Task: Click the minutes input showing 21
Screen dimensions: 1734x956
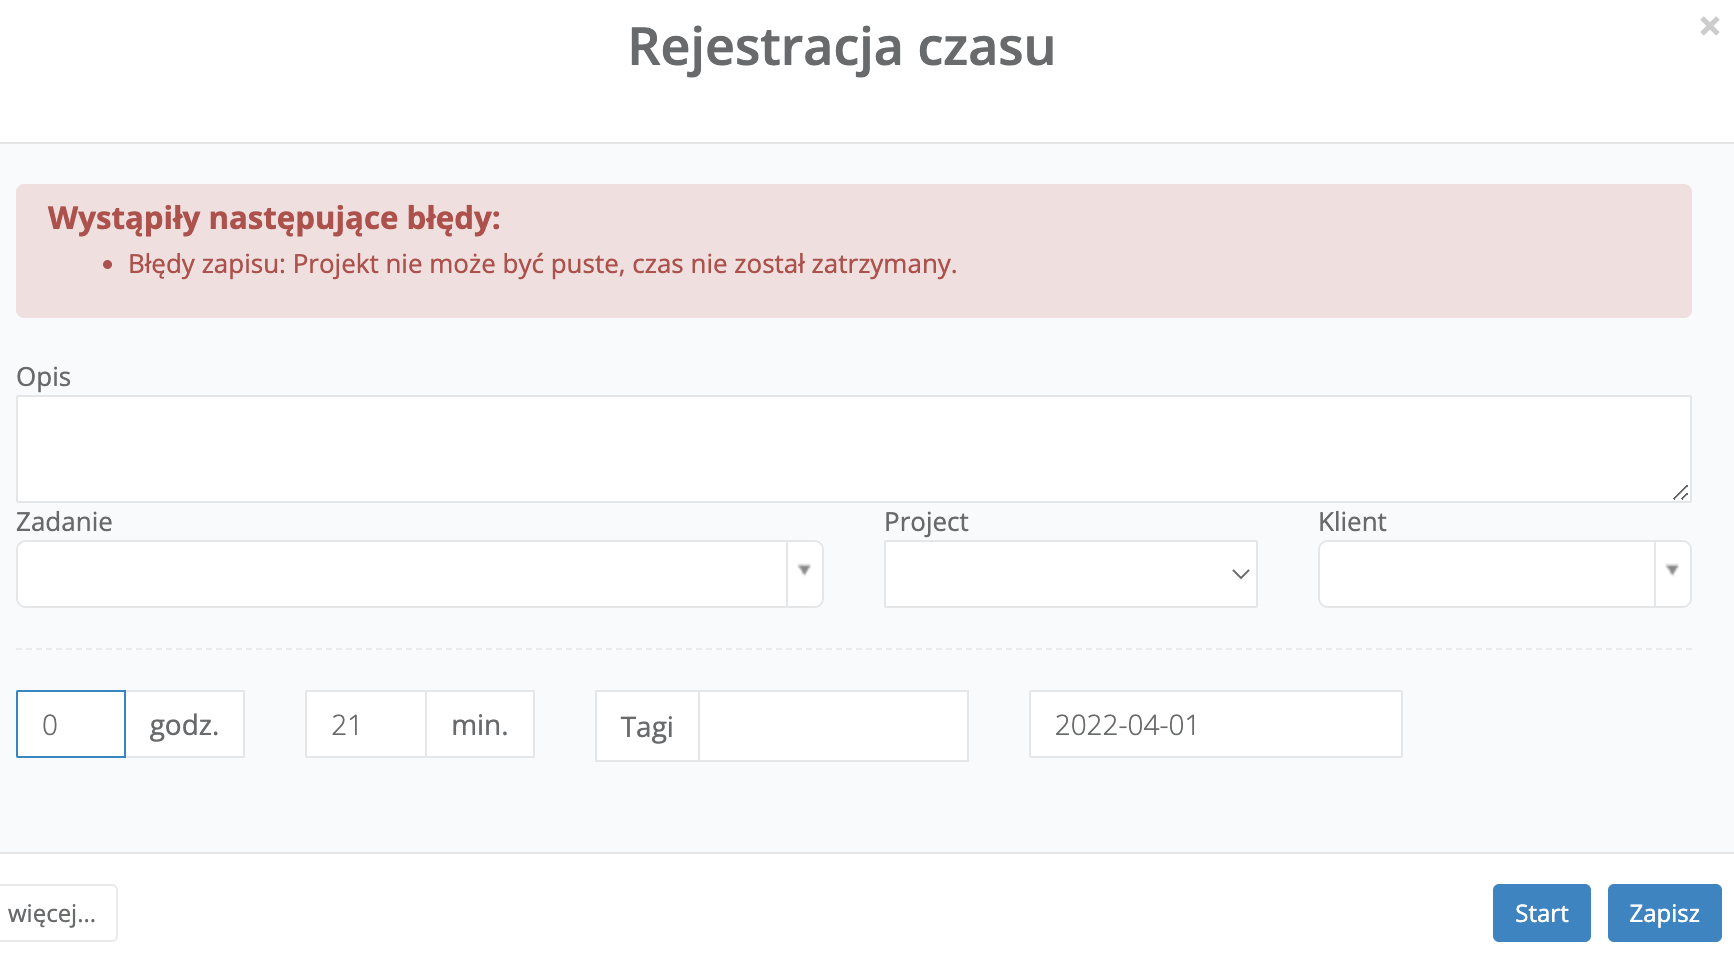Action: [366, 724]
